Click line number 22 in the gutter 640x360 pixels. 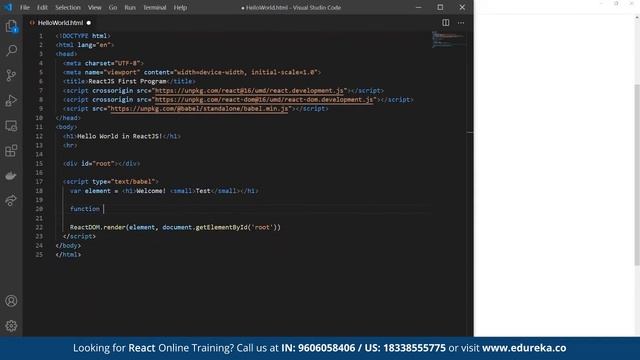click(39, 227)
